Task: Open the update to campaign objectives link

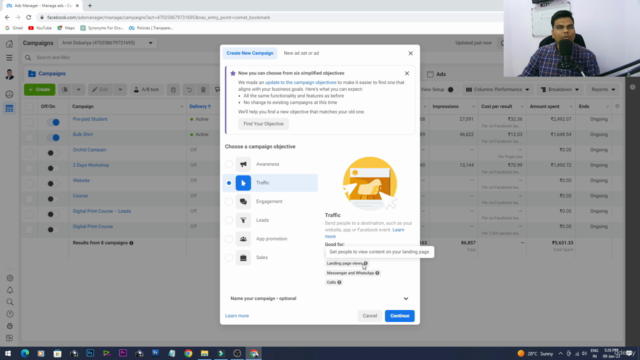Action: [x=300, y=82]
